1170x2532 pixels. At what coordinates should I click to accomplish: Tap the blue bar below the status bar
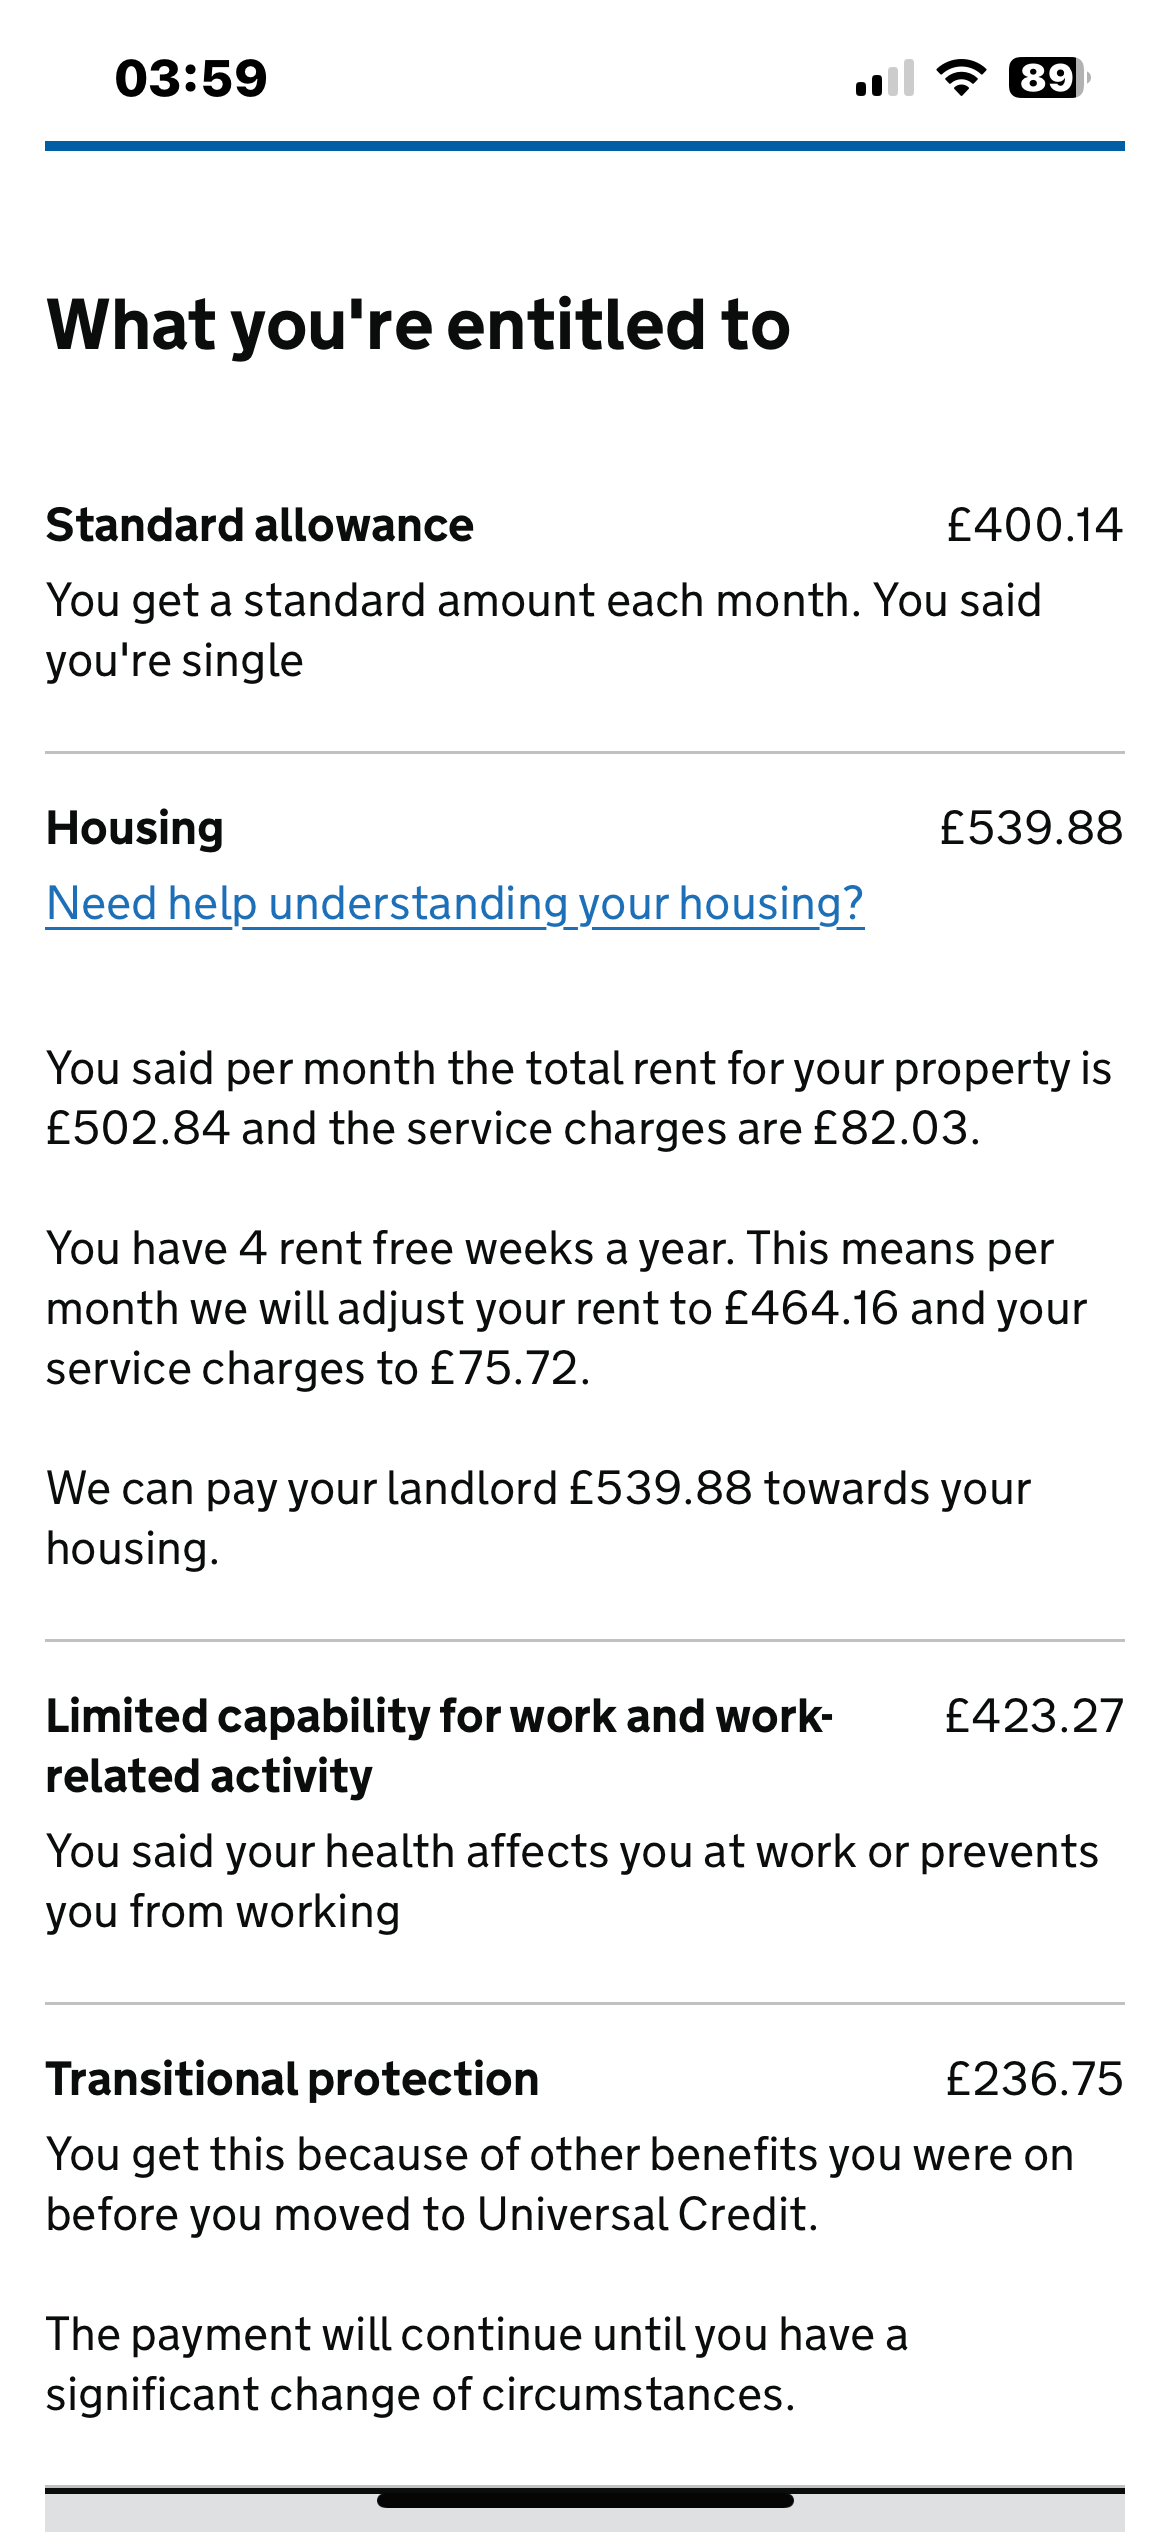pyautogui.click(x=585, y=146)
